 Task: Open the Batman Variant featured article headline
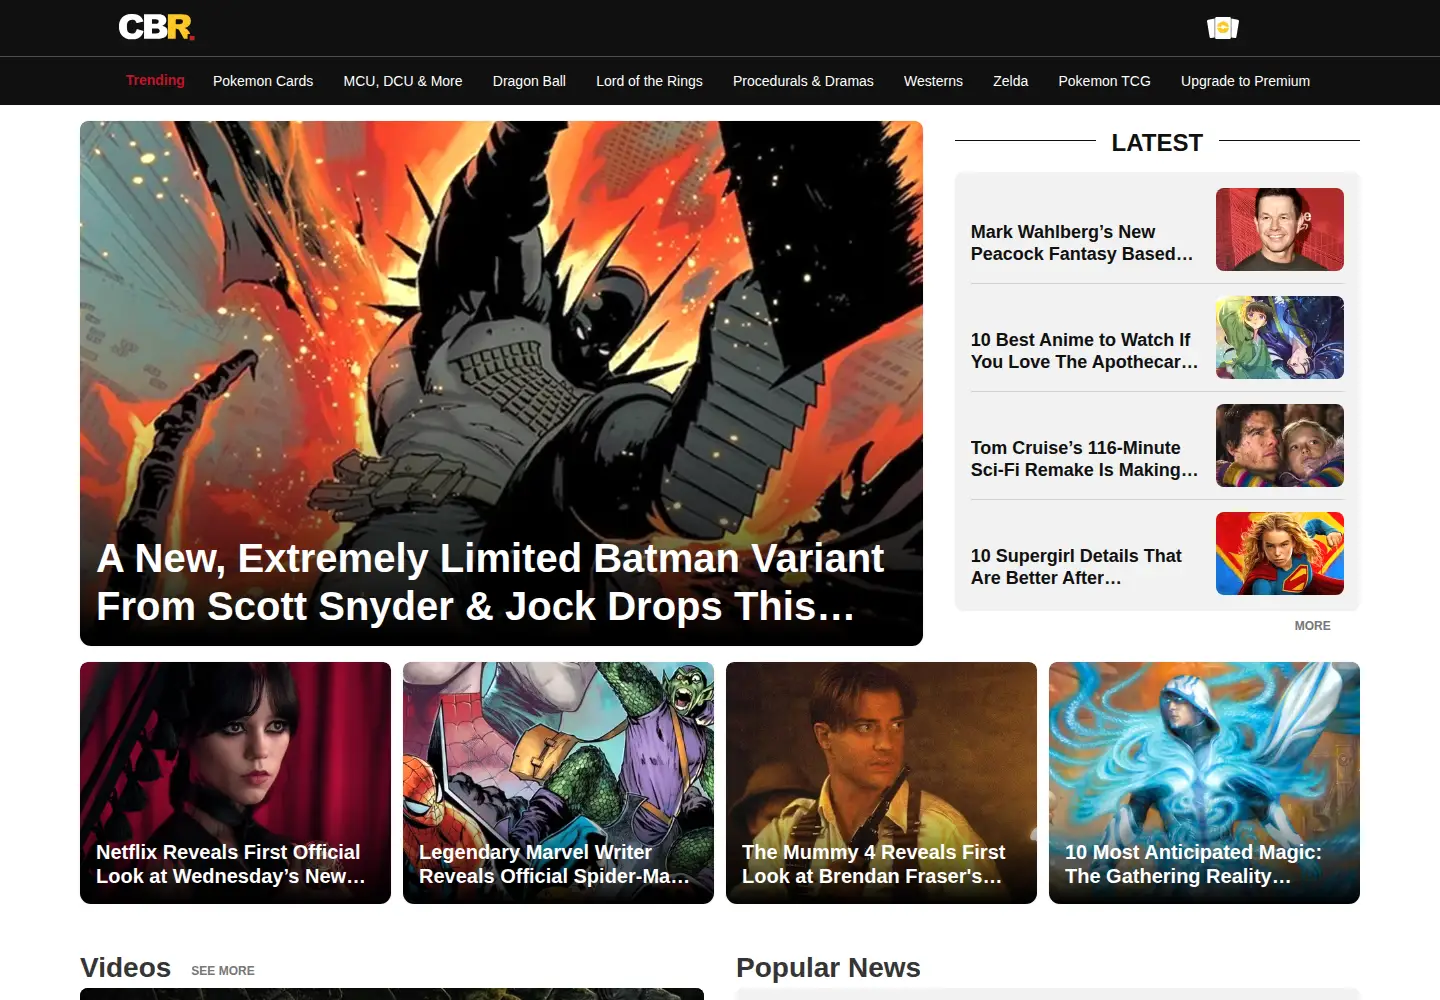pyautogui.click(x=490, y=582)
